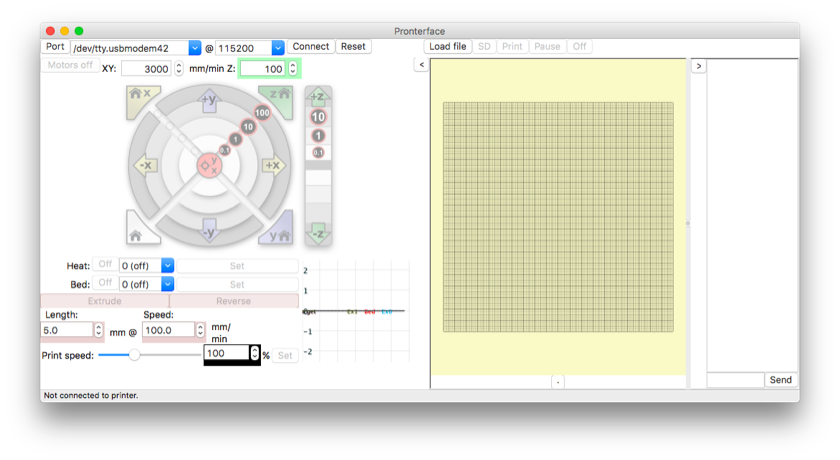
Task: Click the print bed grid preview
Action: pyautogui.click(x=558, y=217)
